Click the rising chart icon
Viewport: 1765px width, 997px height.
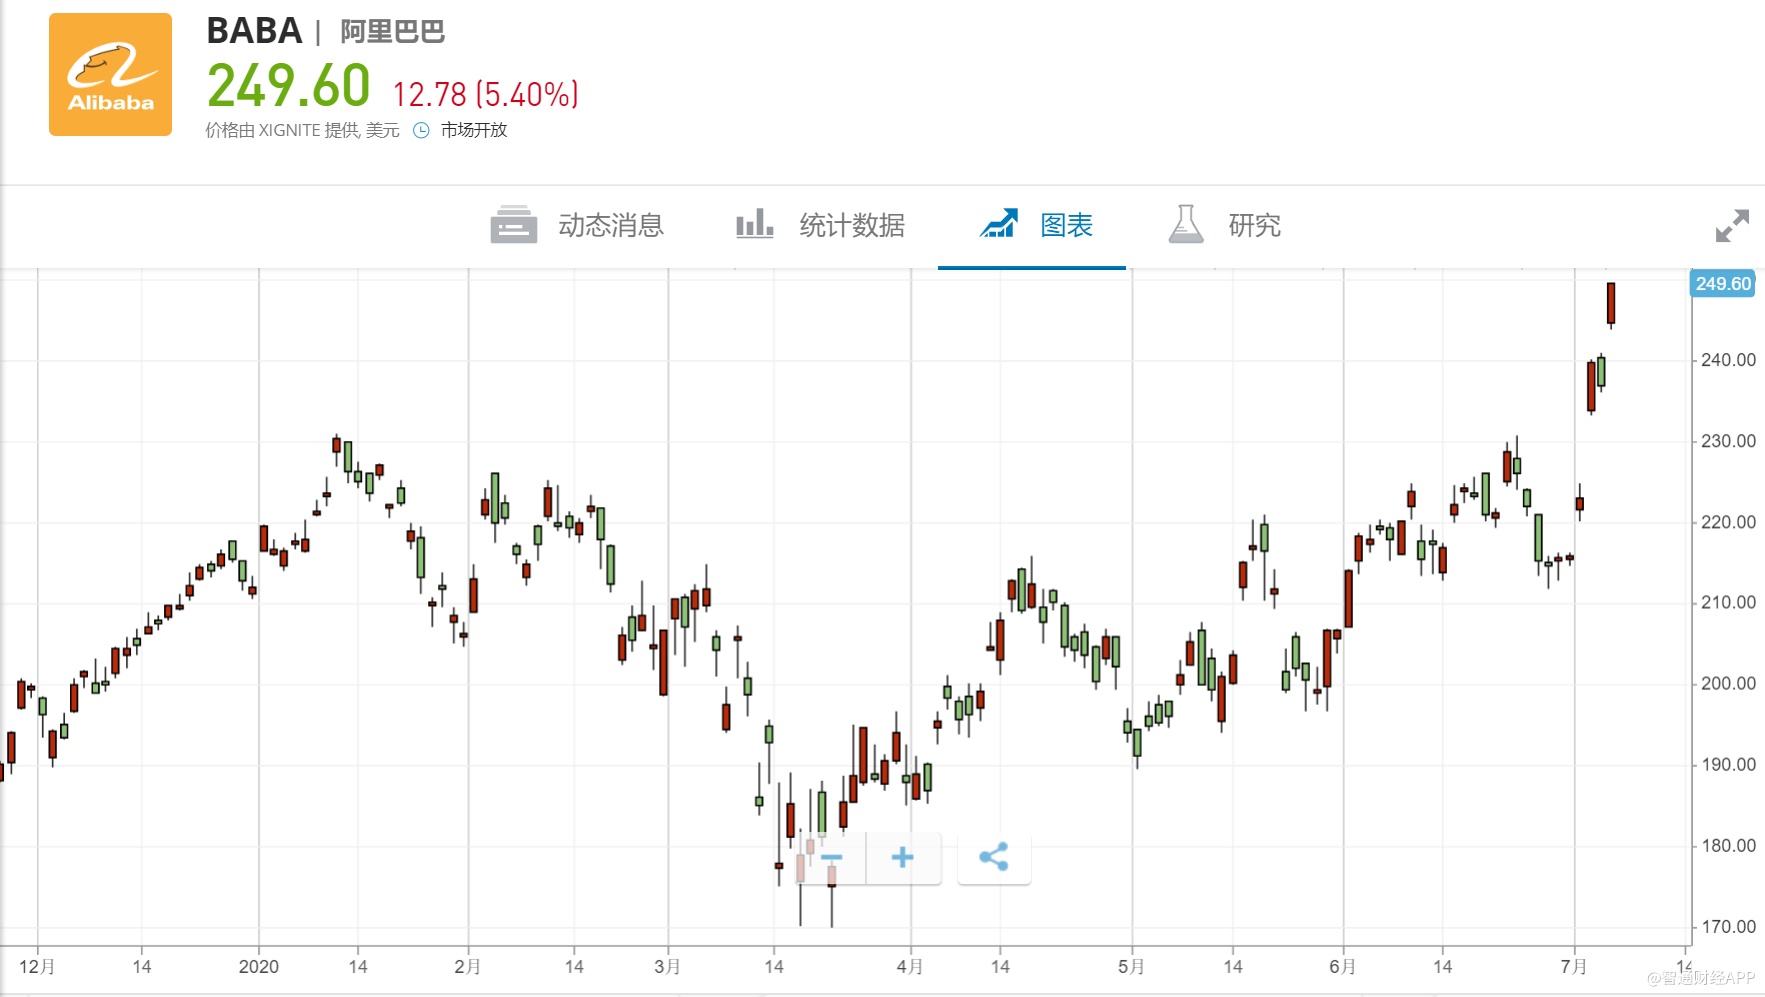pyautogui.click(x=998, y=224)
